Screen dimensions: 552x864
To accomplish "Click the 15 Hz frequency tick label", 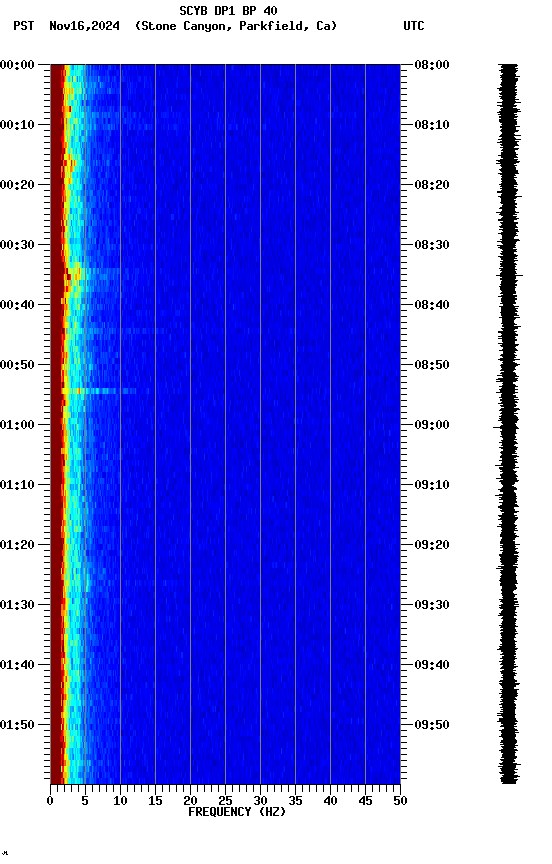I will [155, 801].
